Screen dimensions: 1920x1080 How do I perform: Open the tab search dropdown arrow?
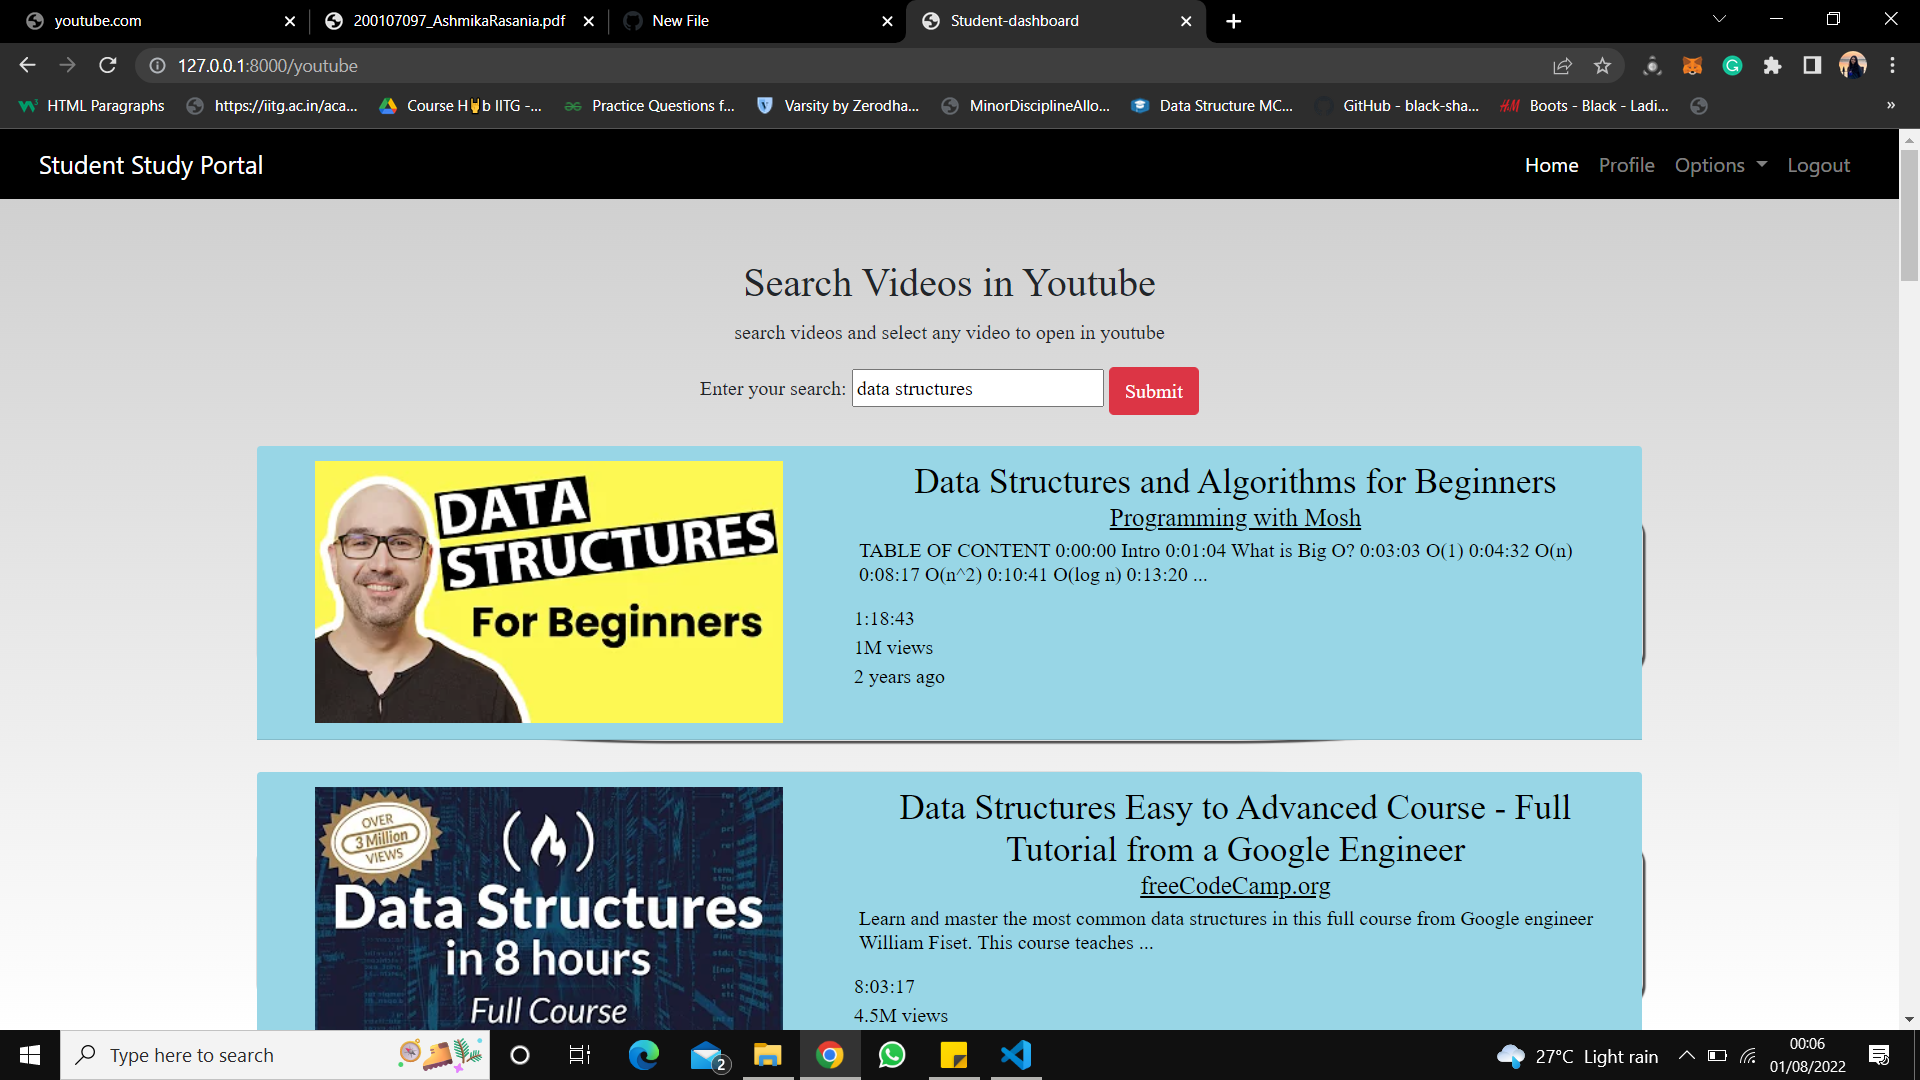coord(1719,20)
